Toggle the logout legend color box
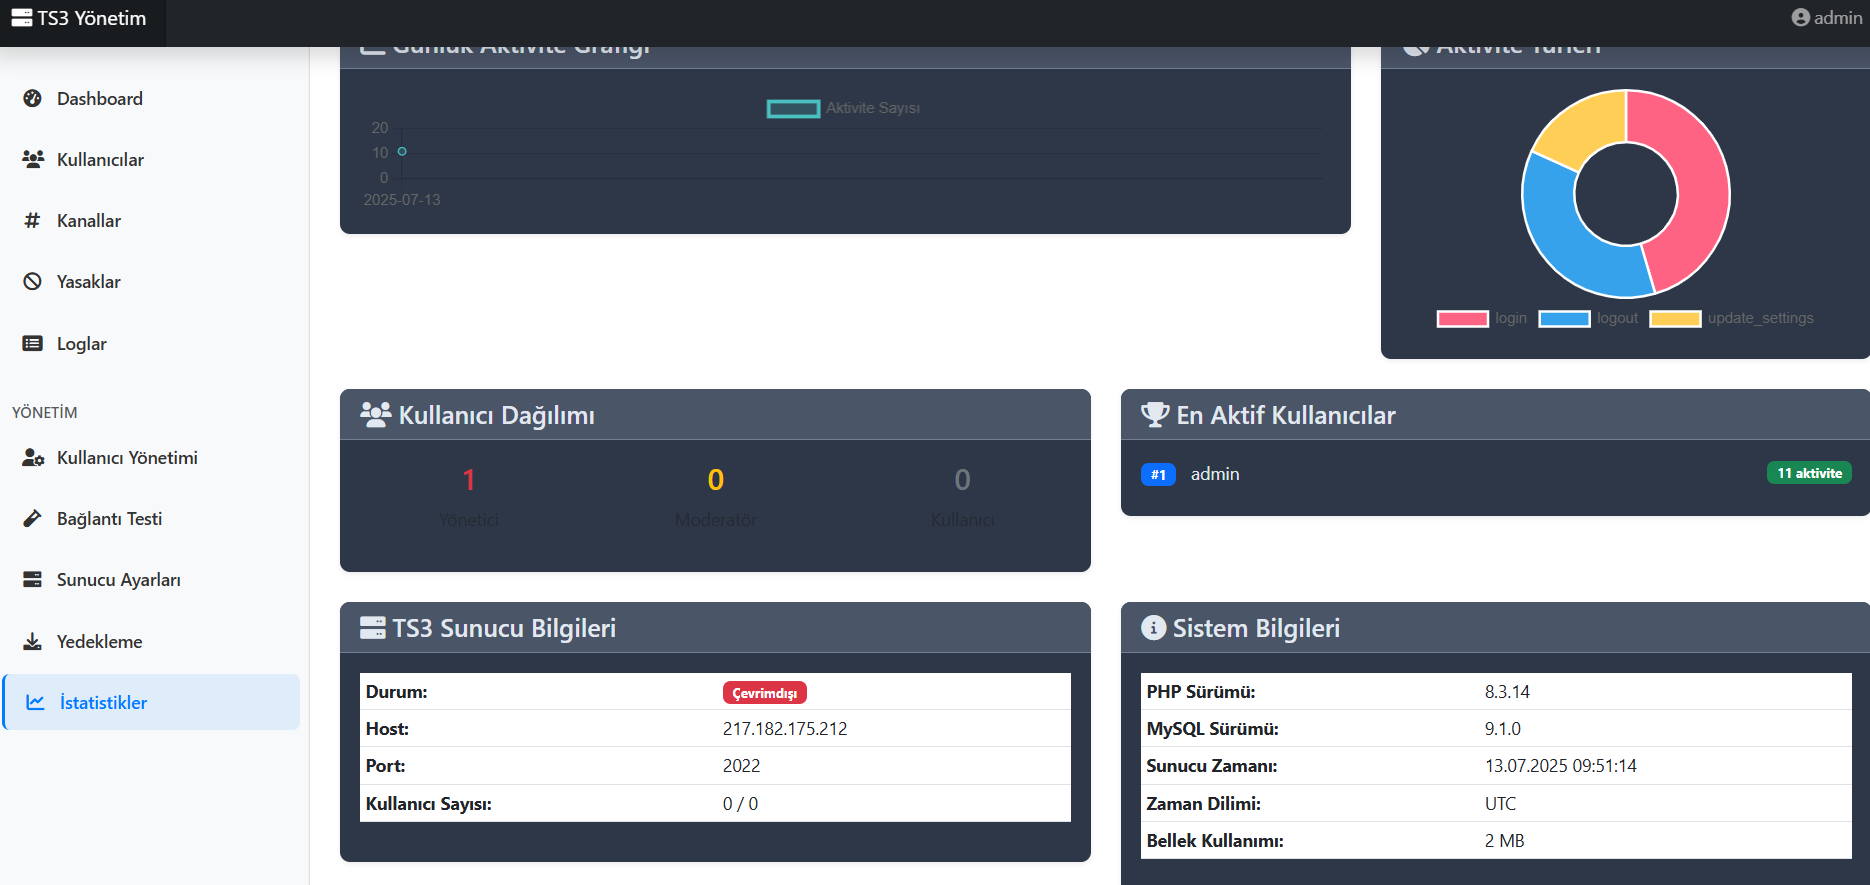Image resolution: width=1870 pixels, height=885 pixels. pos(1564,318)
